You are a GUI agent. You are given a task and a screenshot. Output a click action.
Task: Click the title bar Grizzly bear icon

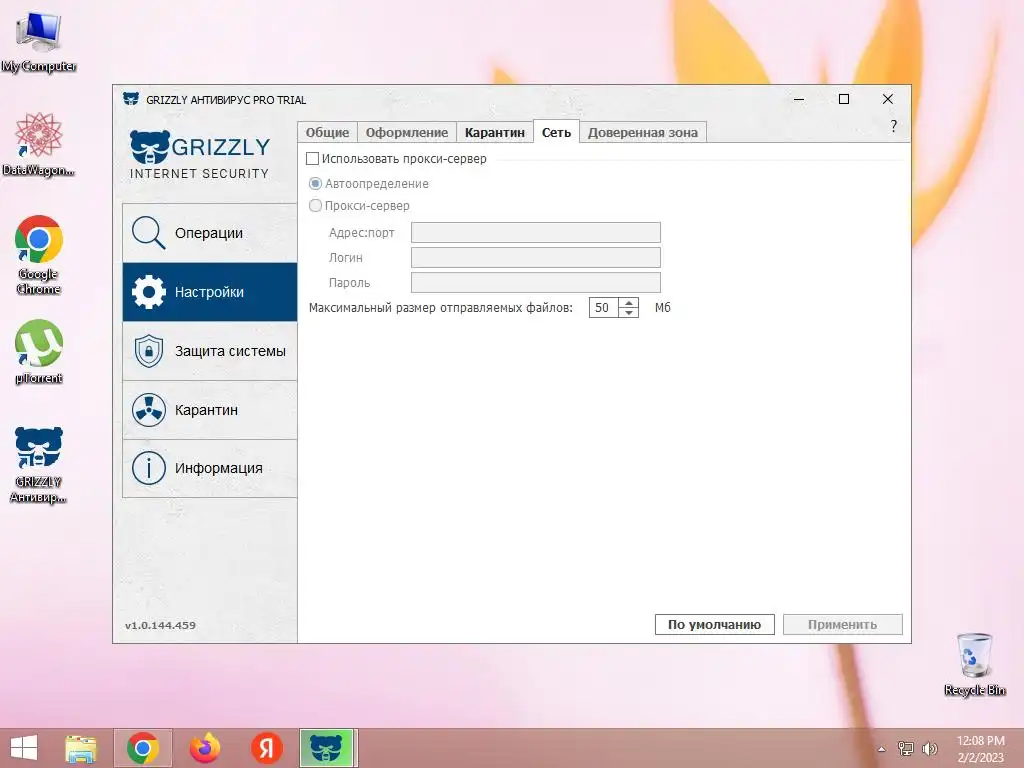(x=131, y=99)
